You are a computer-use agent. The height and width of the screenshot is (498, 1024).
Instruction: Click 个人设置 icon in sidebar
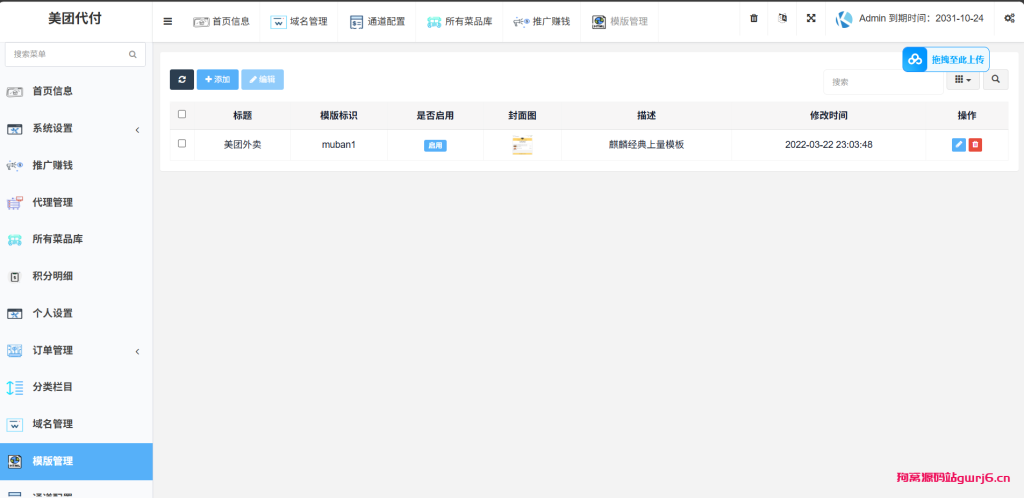14,314
